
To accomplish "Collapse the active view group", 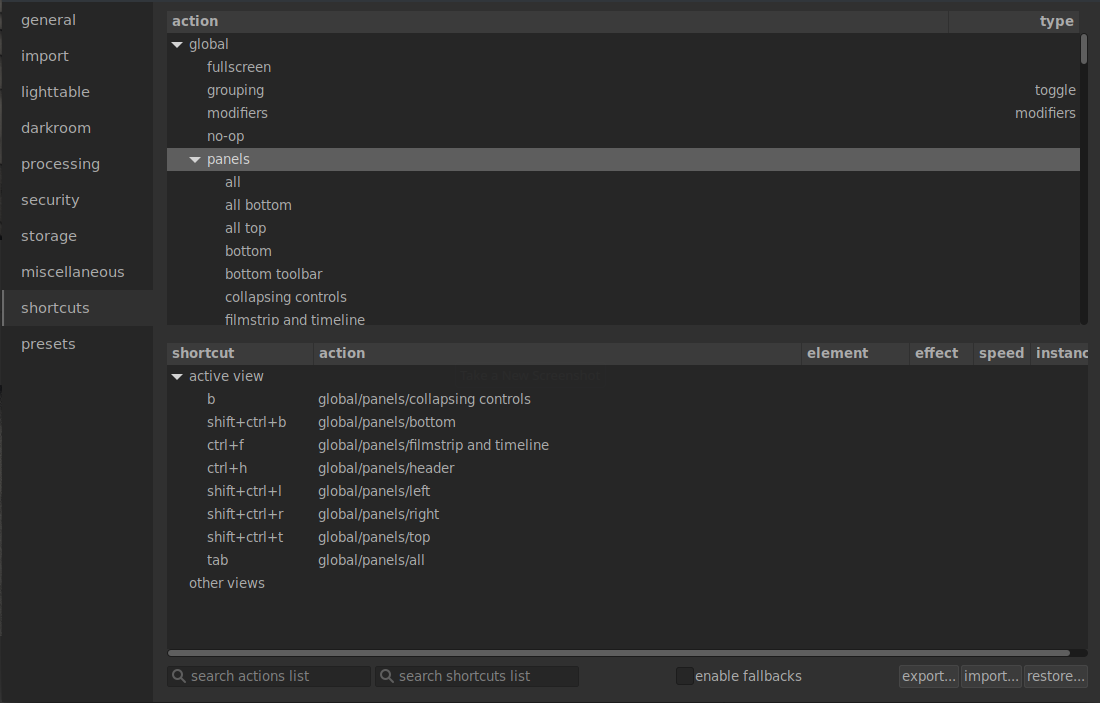I will point(177,377).
